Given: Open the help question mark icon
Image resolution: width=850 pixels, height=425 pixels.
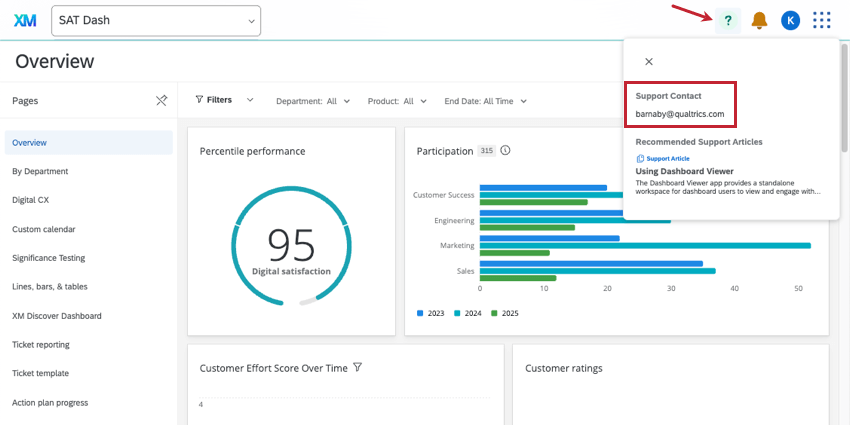Looking at the screenshot, I should pos(727,20).
